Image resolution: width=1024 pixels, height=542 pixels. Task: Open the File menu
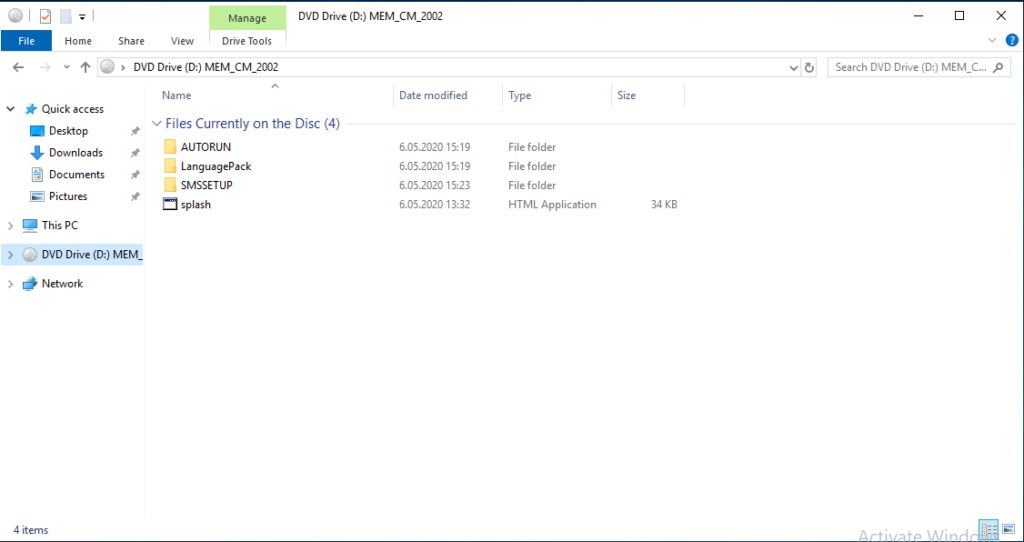pyautogui.click(x=26, y=41)
